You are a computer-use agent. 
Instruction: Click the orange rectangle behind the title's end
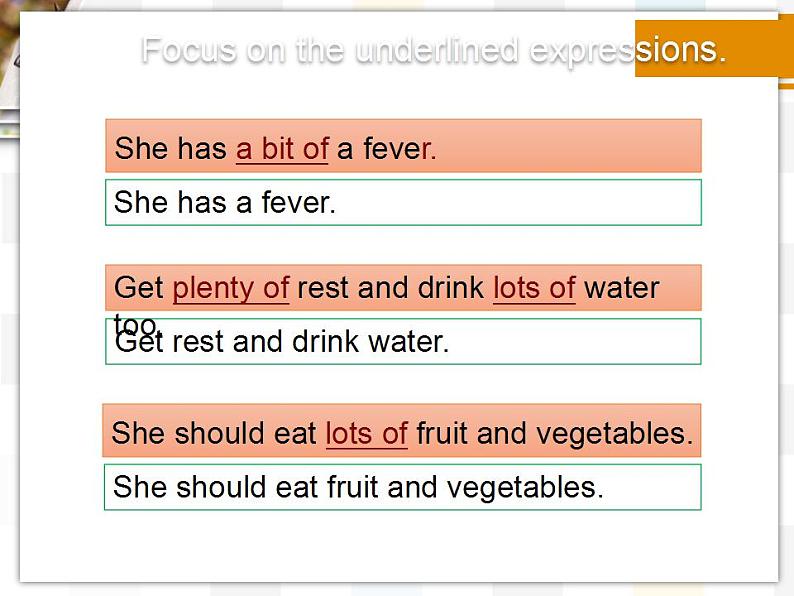[714, 49]
